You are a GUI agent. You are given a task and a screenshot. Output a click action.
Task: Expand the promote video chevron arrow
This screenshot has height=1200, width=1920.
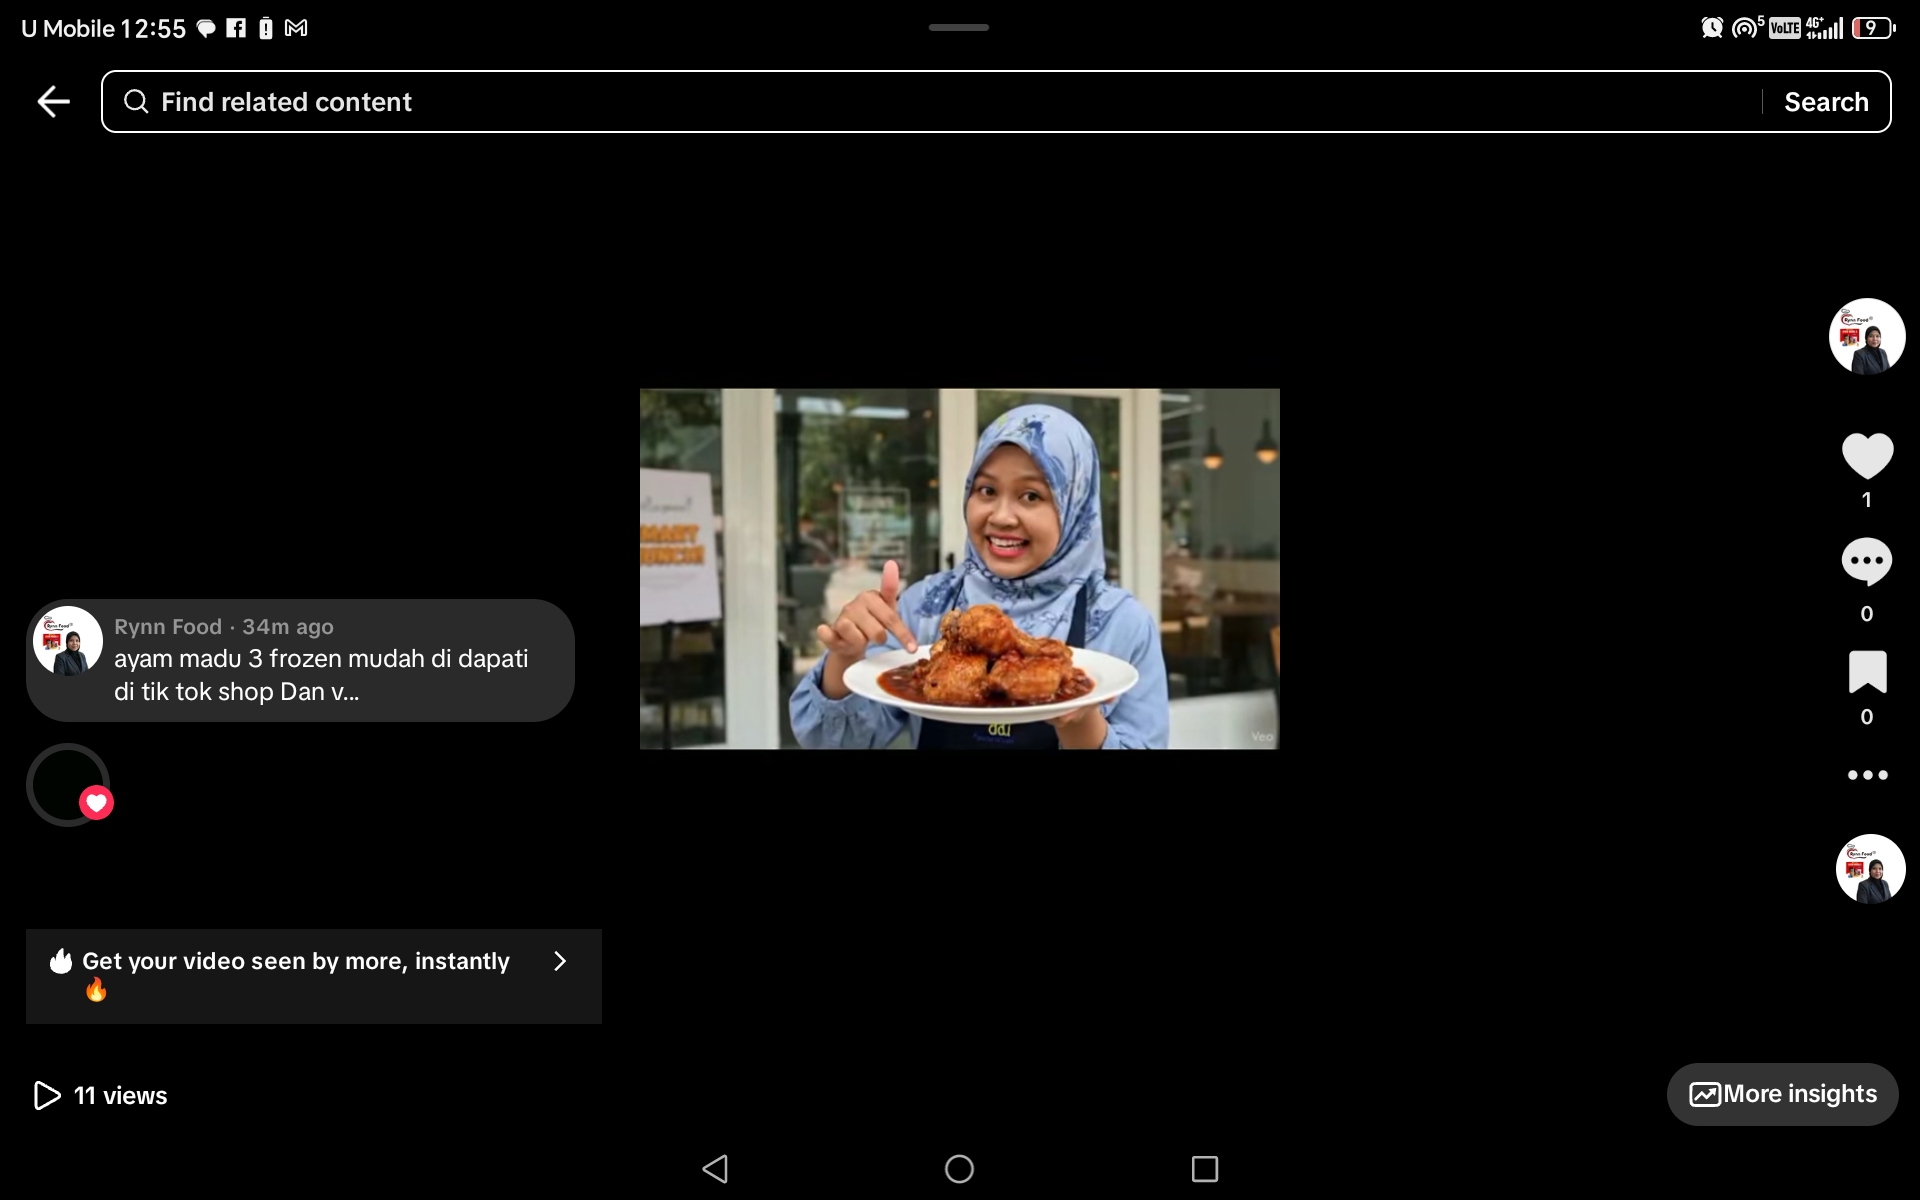click(560, 961)
